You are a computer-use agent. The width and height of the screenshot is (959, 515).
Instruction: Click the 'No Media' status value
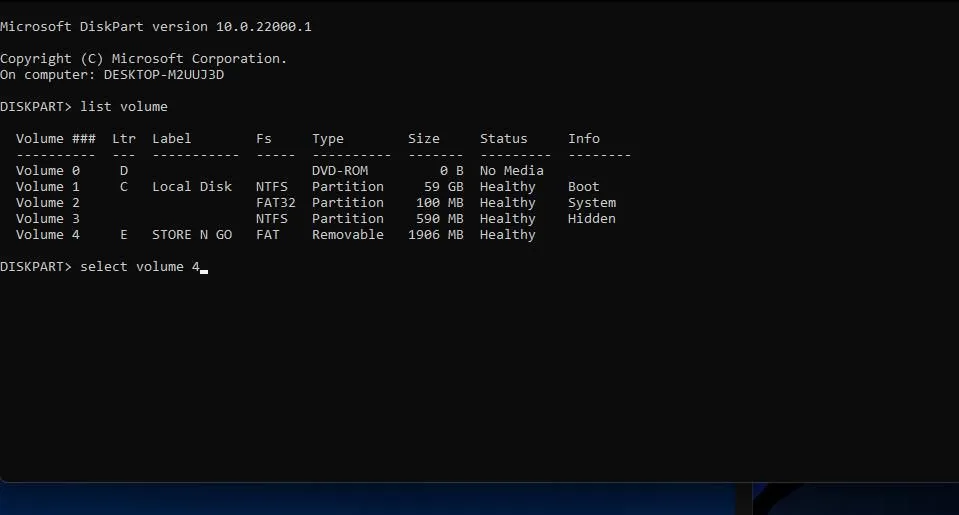click(512, 171)
